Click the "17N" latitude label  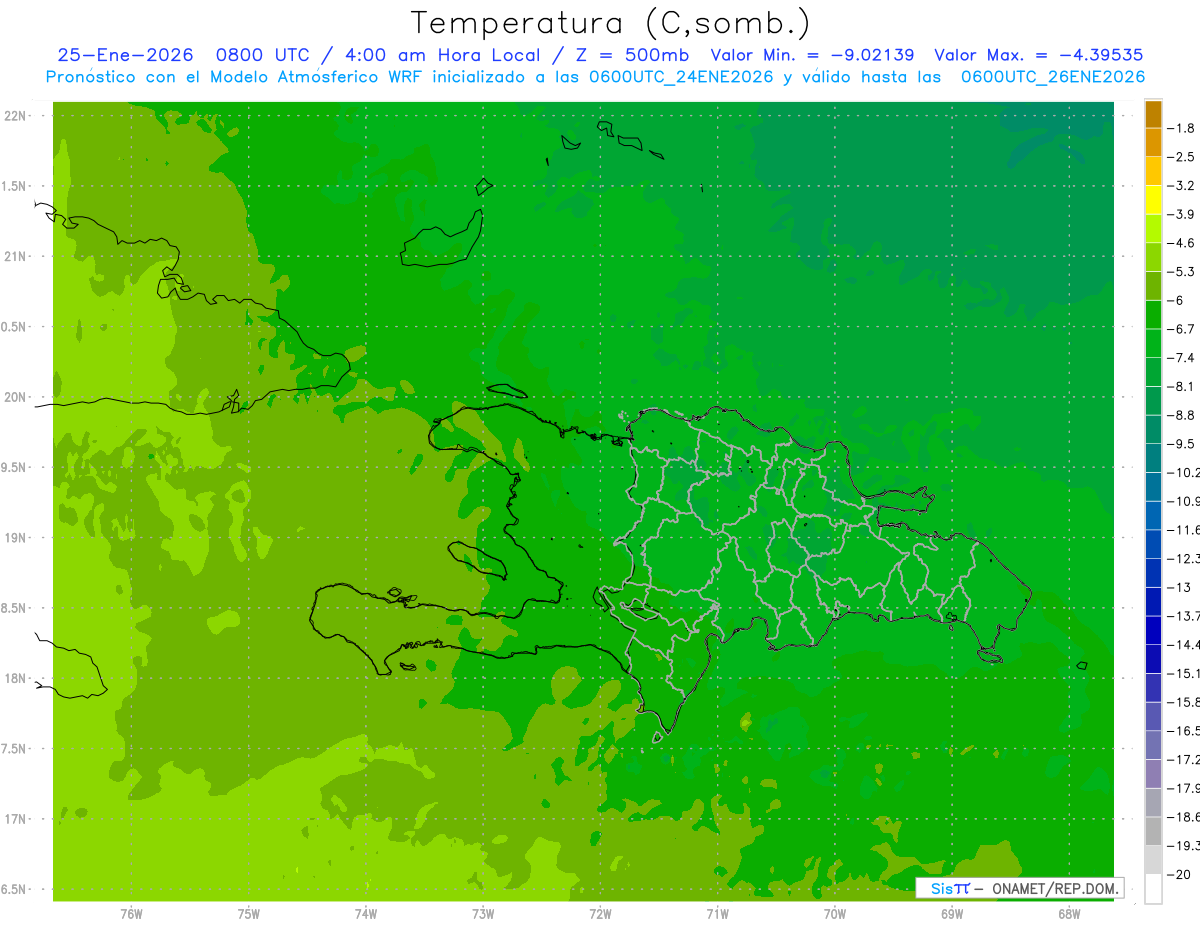[x=15, y=819]
